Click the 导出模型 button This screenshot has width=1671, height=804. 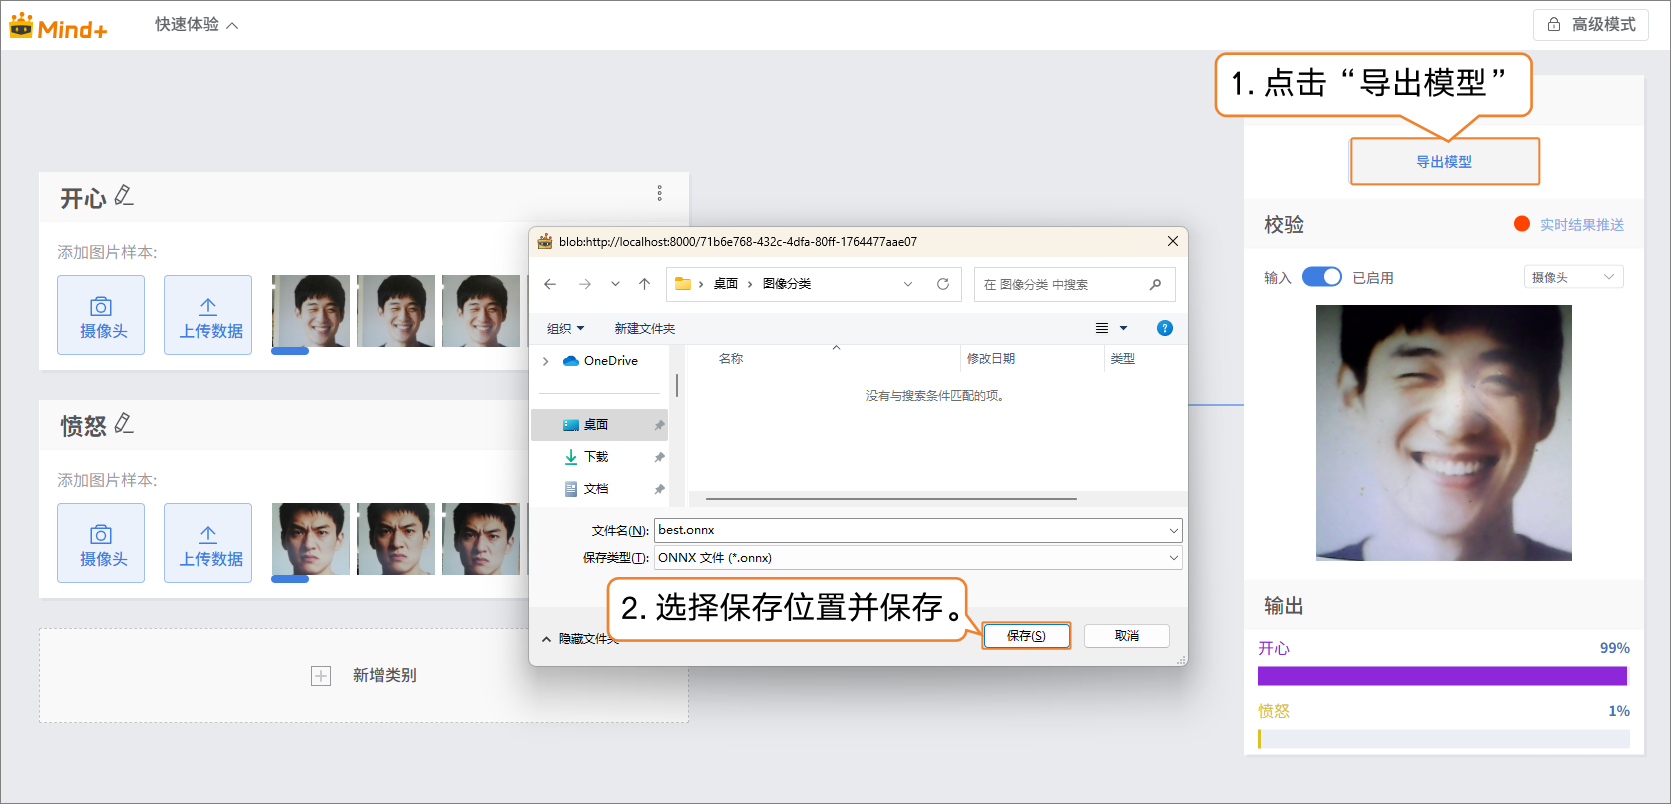point(1444,161)
